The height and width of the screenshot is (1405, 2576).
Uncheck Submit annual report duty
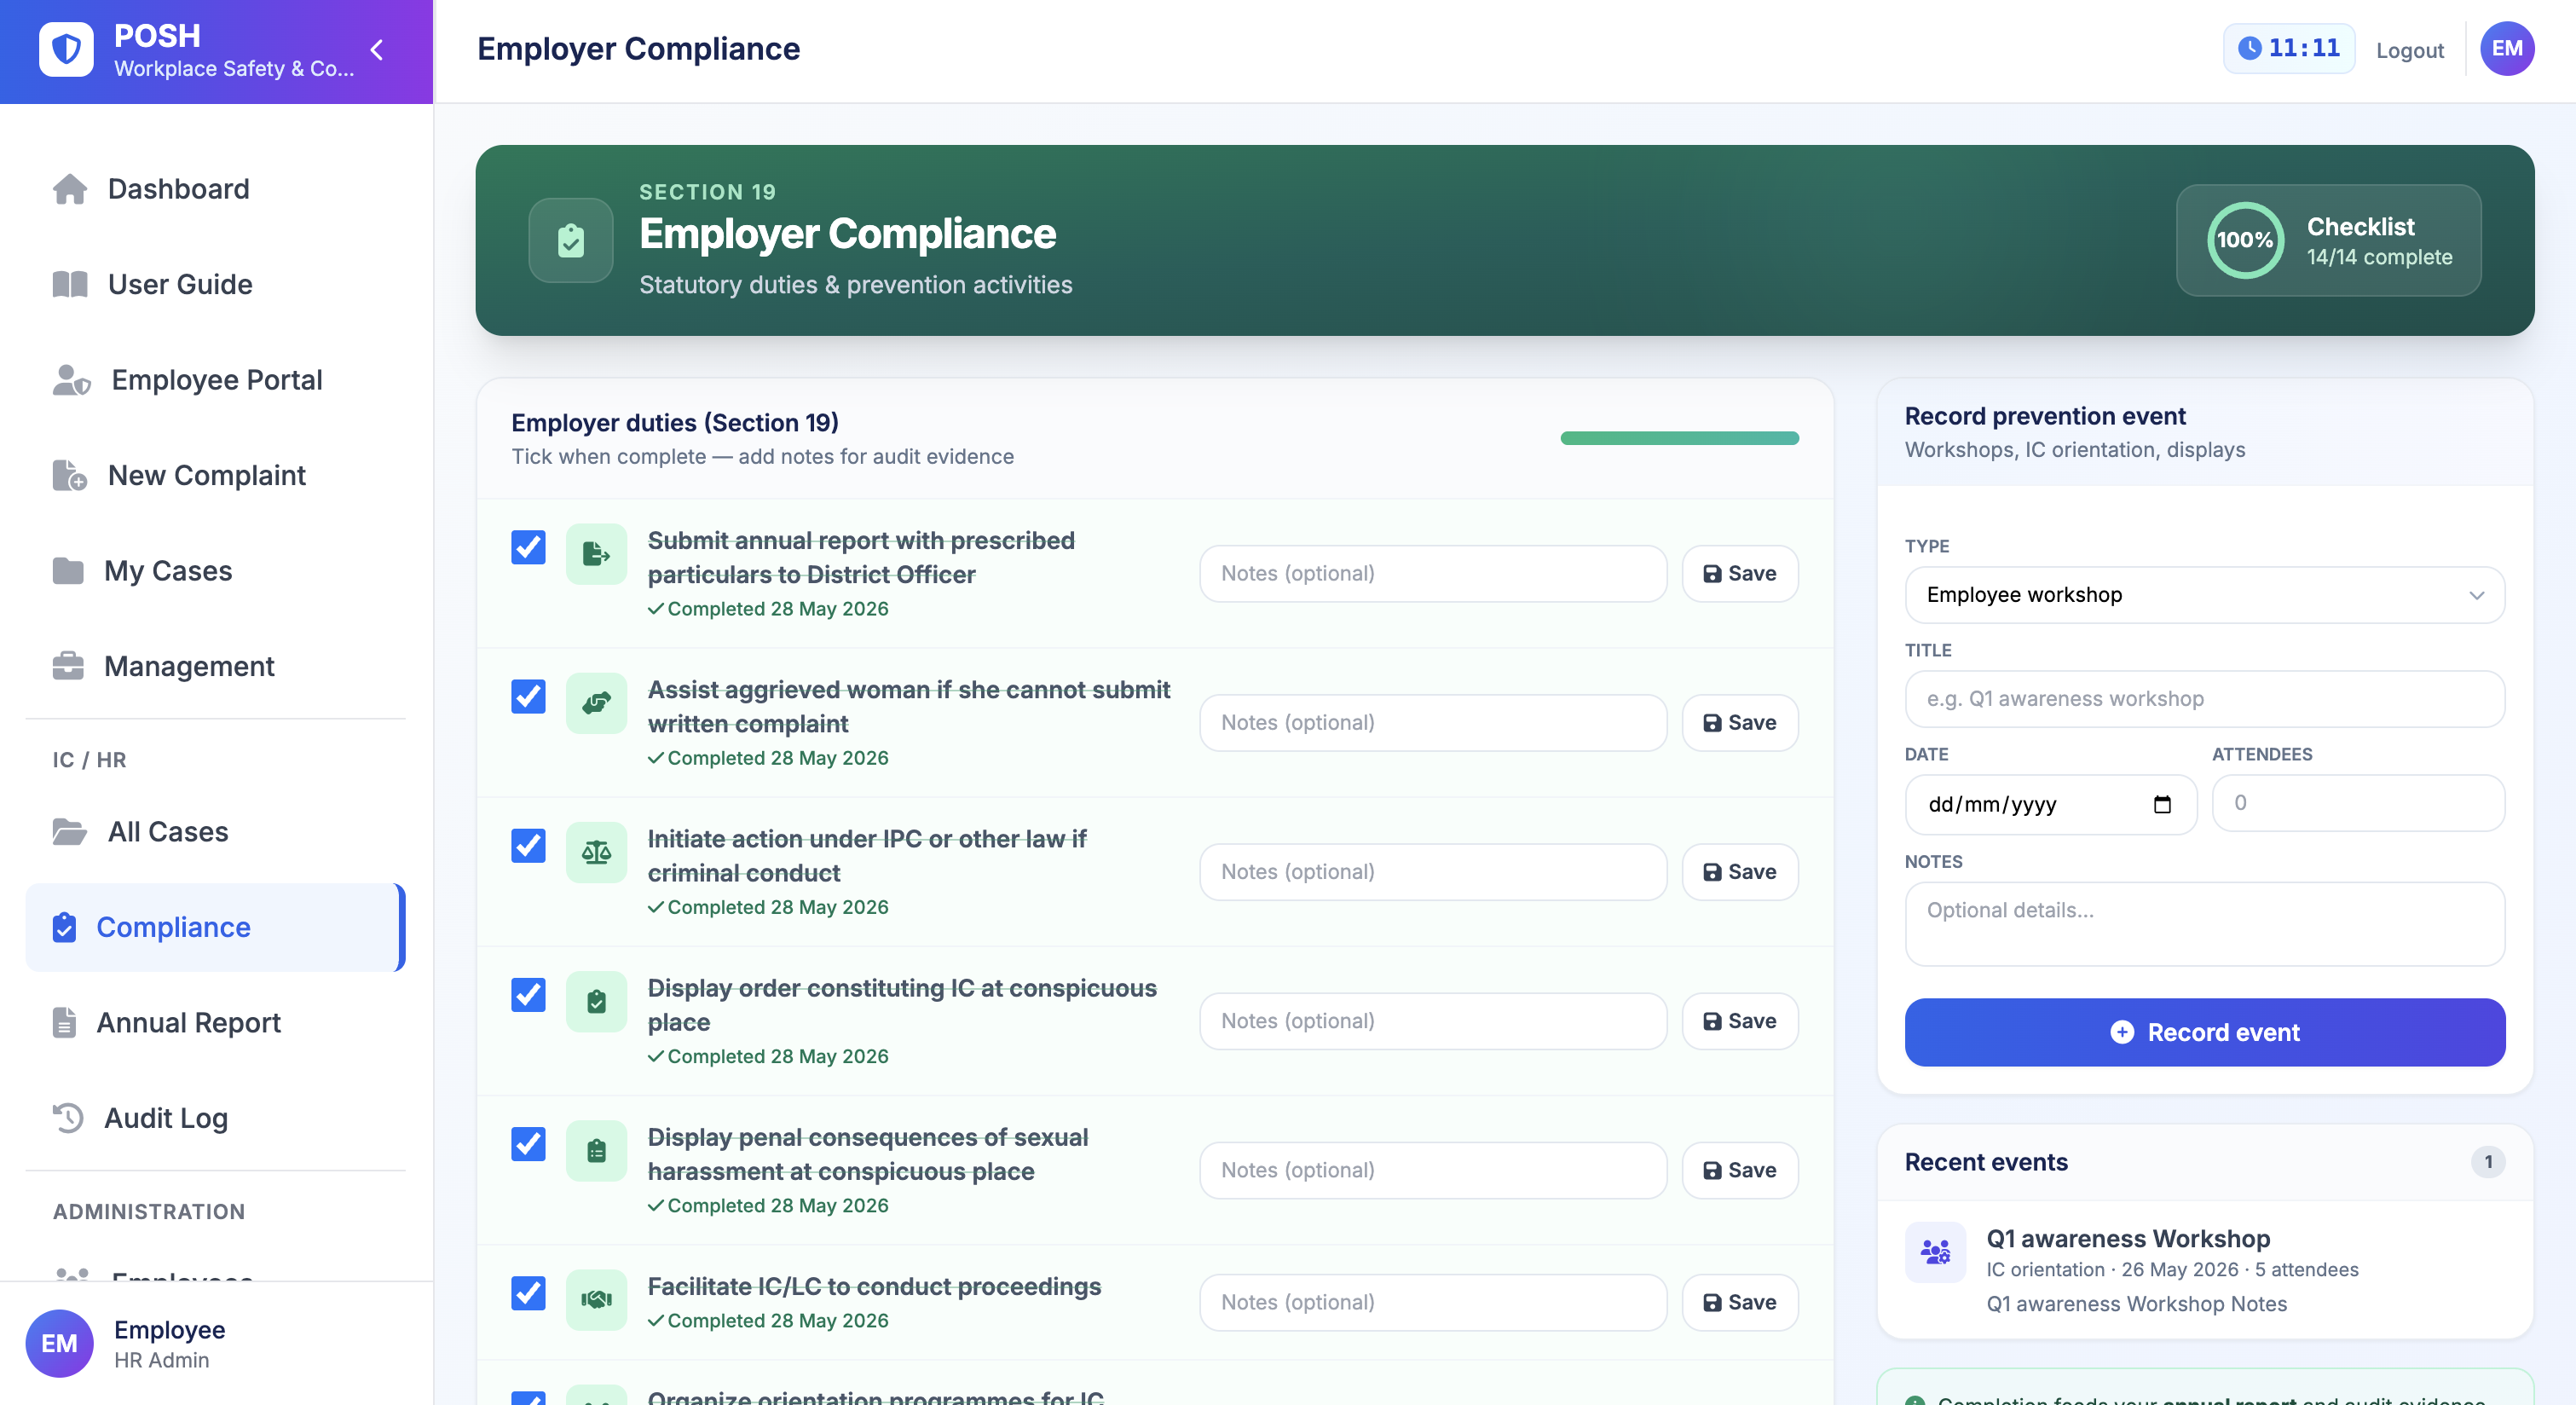tap(528, 547)
